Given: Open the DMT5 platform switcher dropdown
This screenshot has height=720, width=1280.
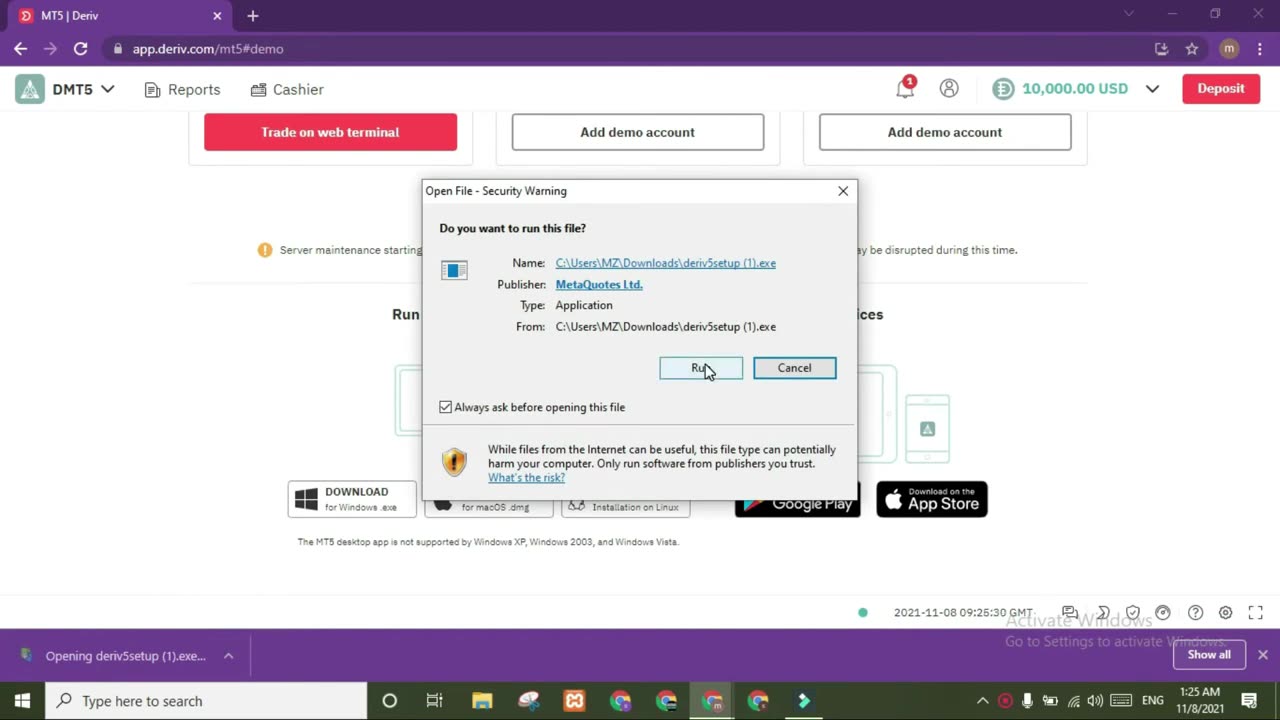Looking at the screenshot, I should (84, 89).
